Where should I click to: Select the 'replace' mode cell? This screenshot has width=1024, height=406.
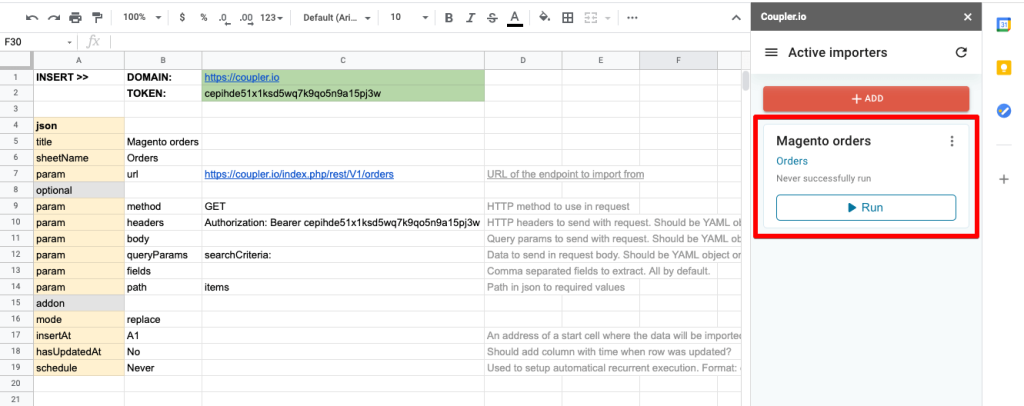(163, 320)
